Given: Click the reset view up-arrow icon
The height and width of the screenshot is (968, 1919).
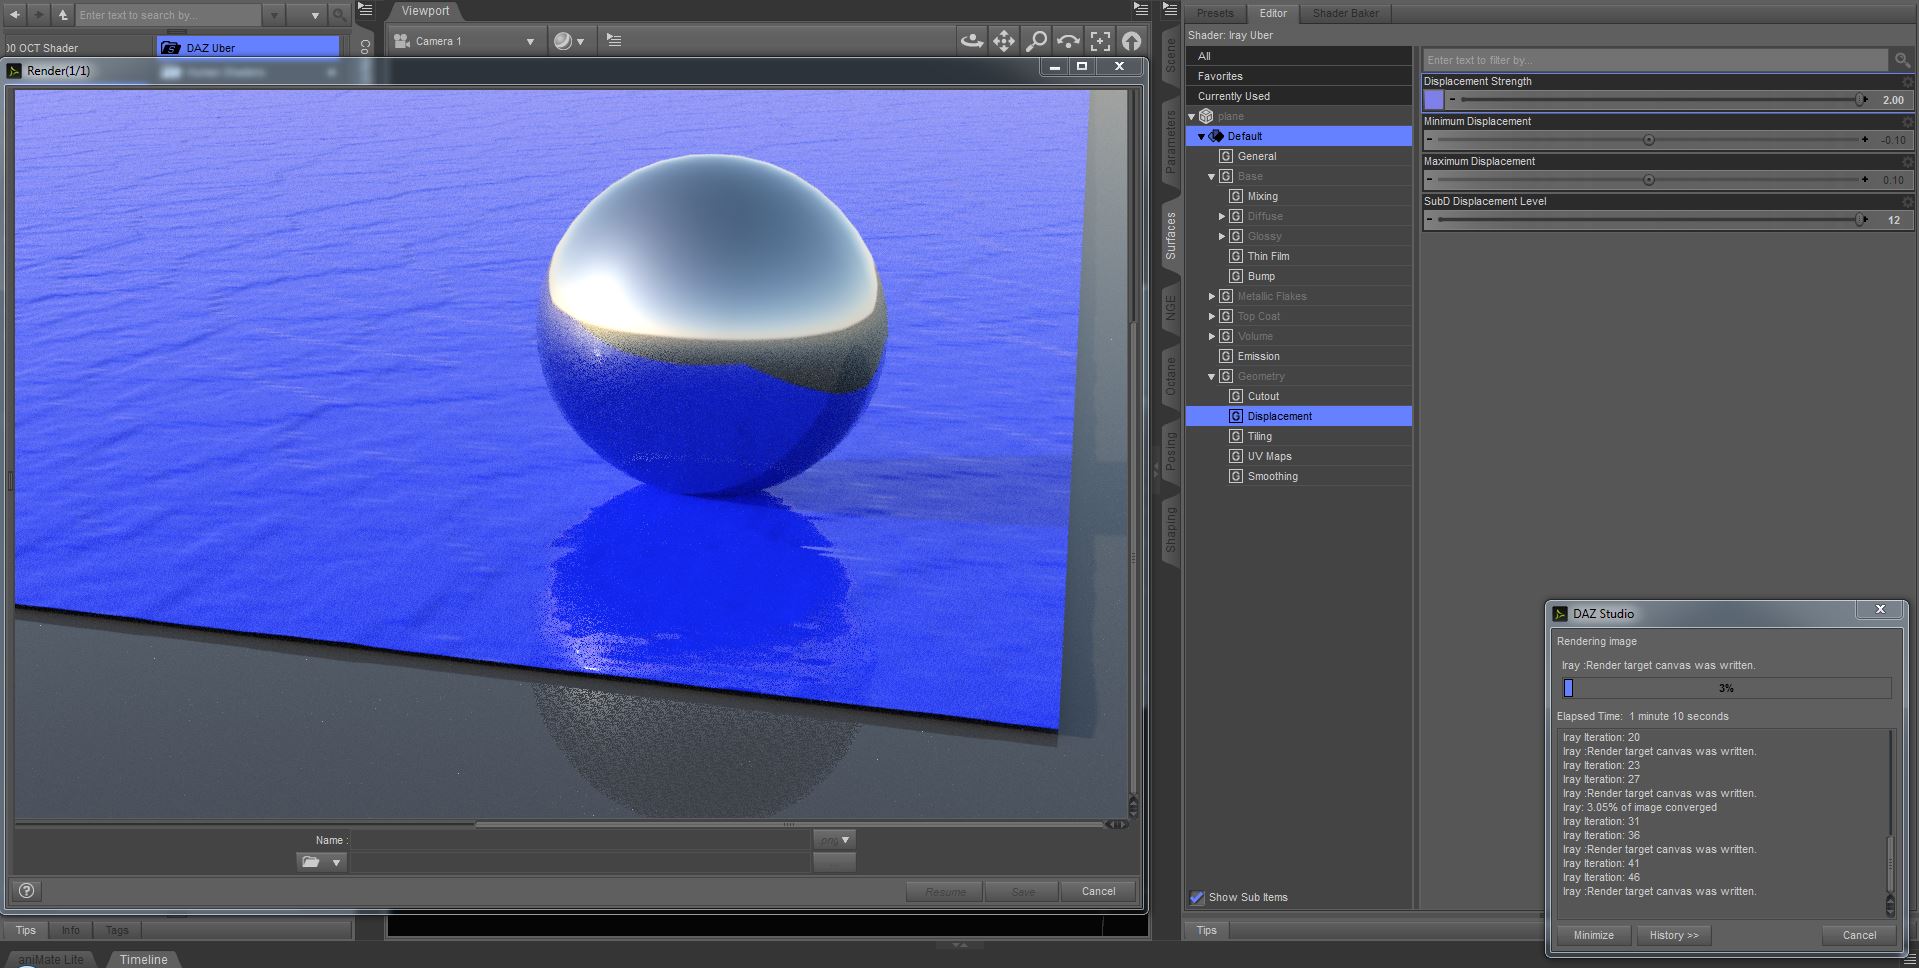Looking at the screenshot, I should (1131, 41).
